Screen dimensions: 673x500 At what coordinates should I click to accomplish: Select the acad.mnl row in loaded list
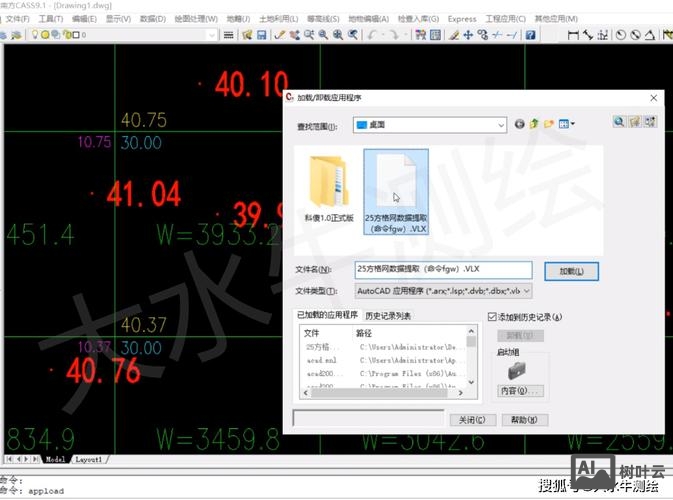[383, 360]
